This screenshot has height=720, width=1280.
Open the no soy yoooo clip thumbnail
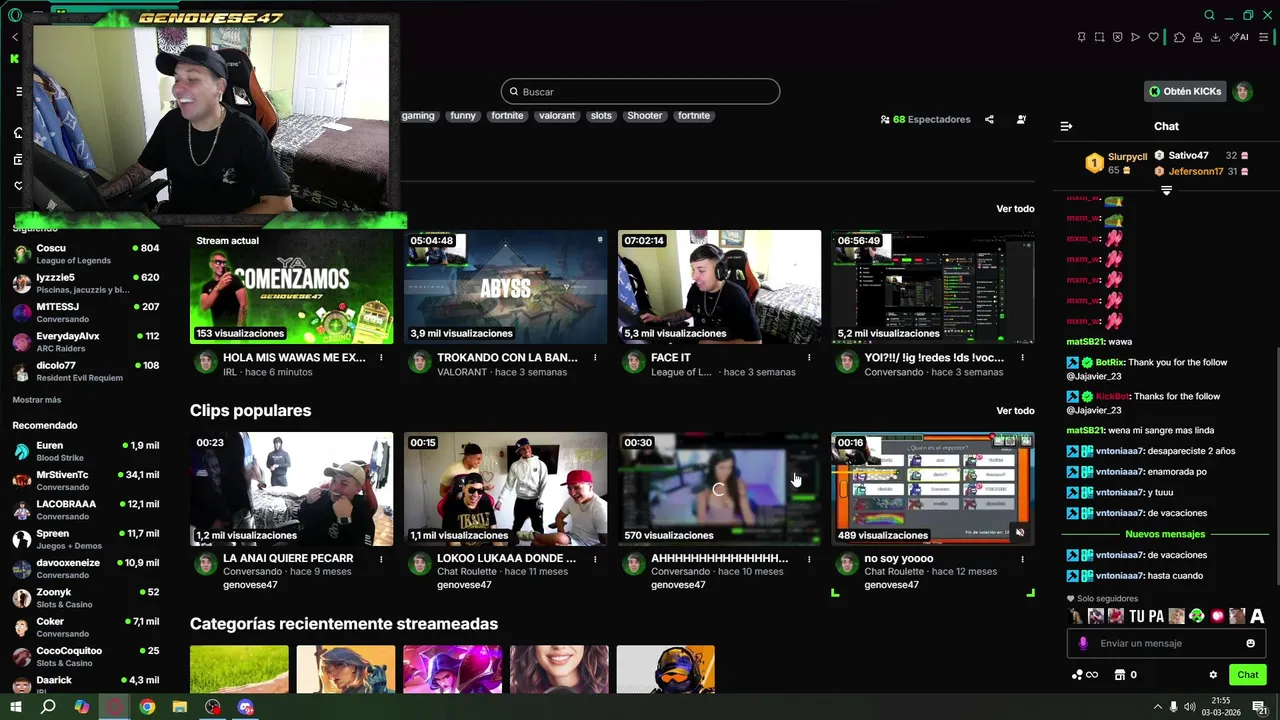point(932,489)
